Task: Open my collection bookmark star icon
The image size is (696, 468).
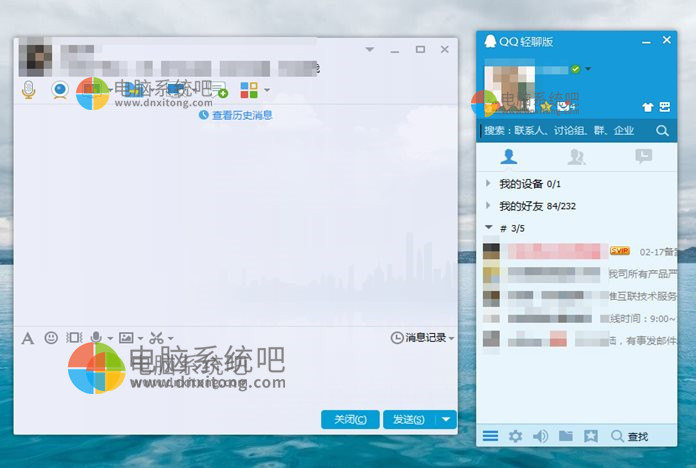Action: (x=590, y=436)
